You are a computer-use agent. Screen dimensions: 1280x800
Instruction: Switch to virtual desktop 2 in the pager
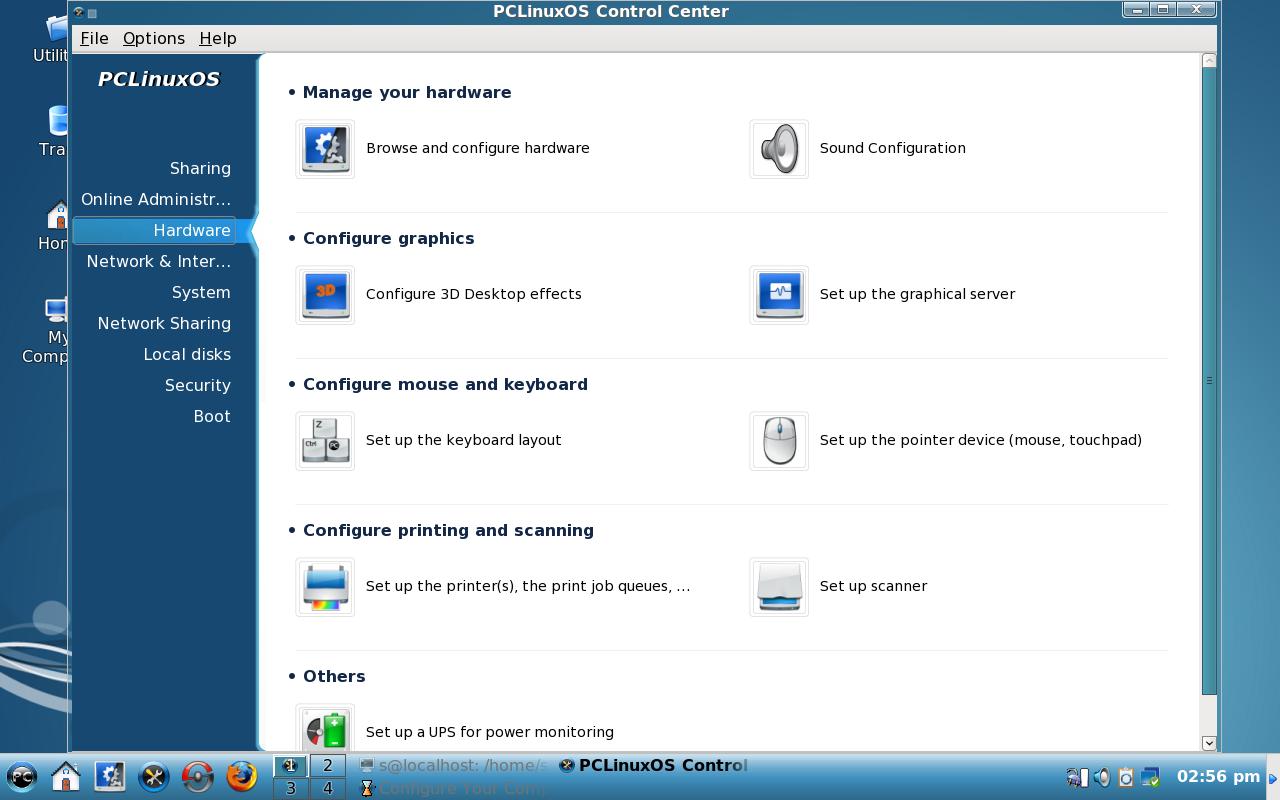pyautogui.click(x=327, y=766)
